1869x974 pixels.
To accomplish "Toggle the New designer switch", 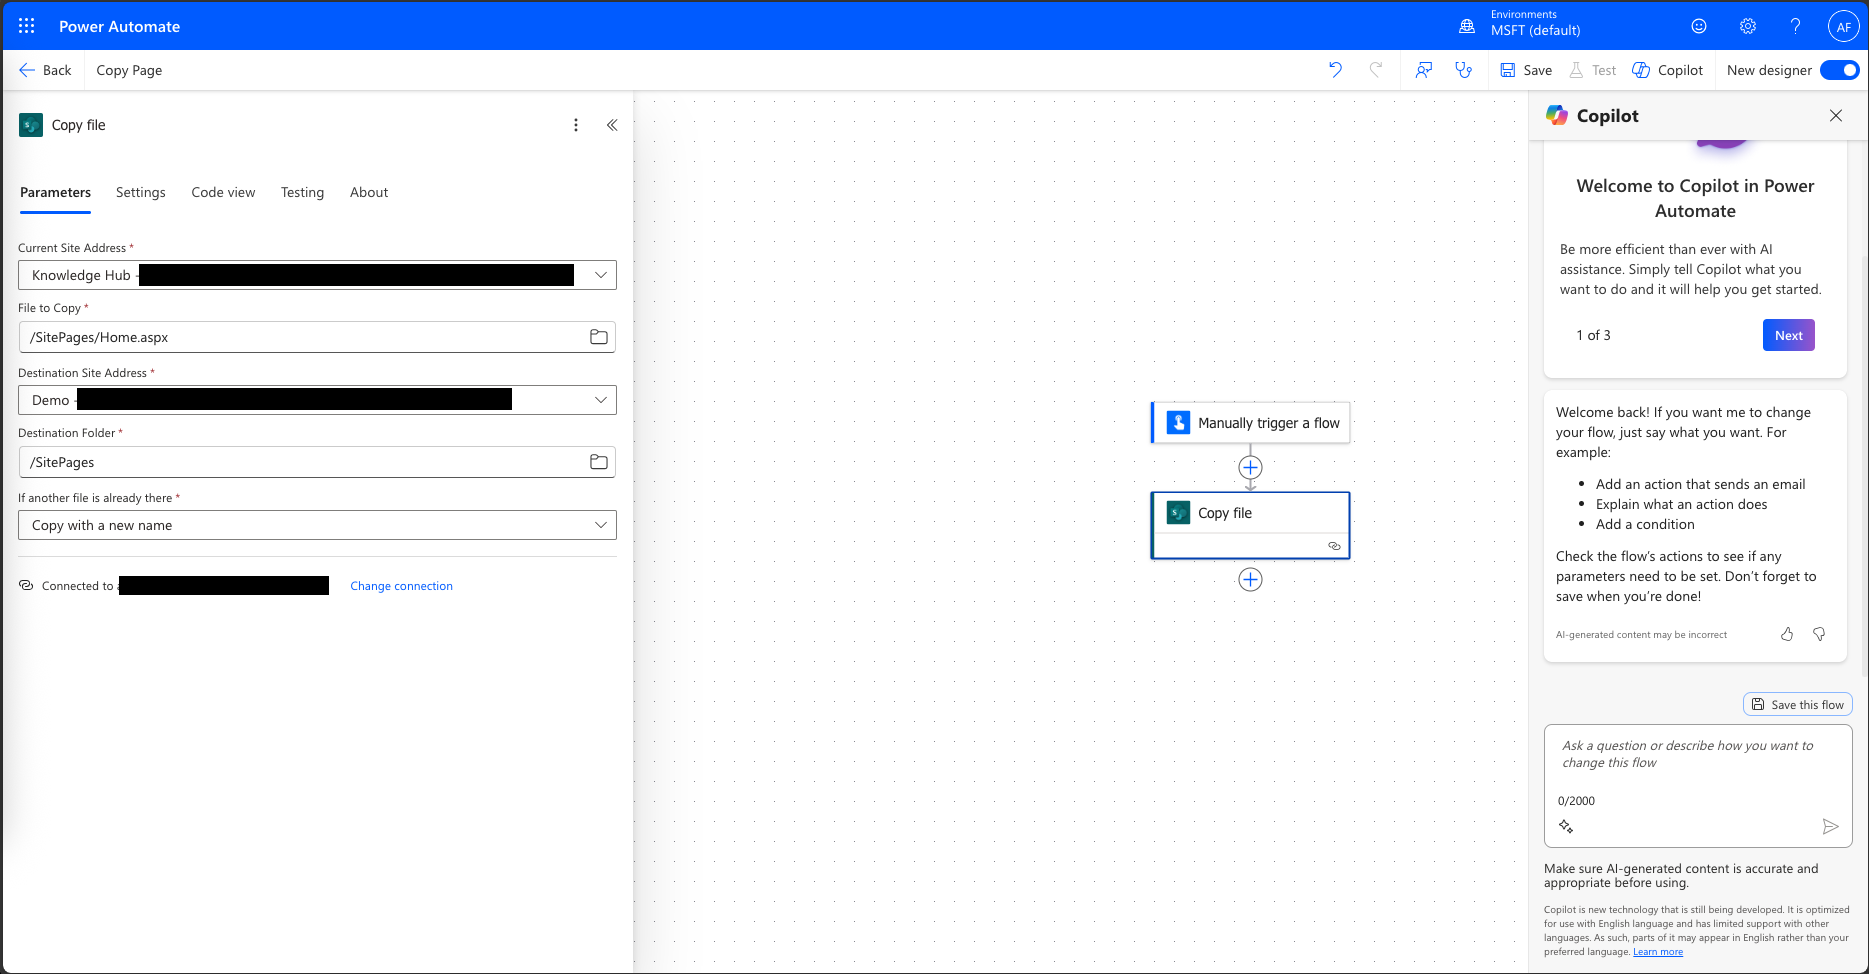I will tap(1839, 70).
